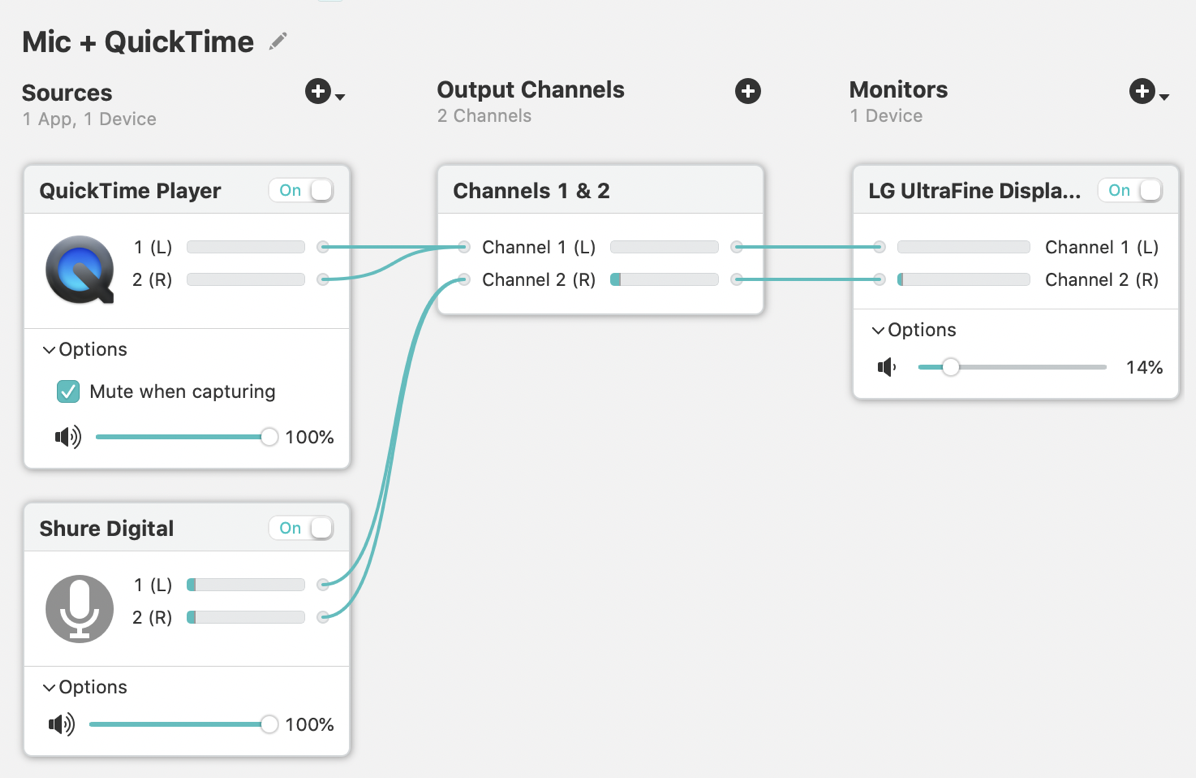Click the Mic + QuickTime session title
The image size is (1196, 778).
click(138, 42)
